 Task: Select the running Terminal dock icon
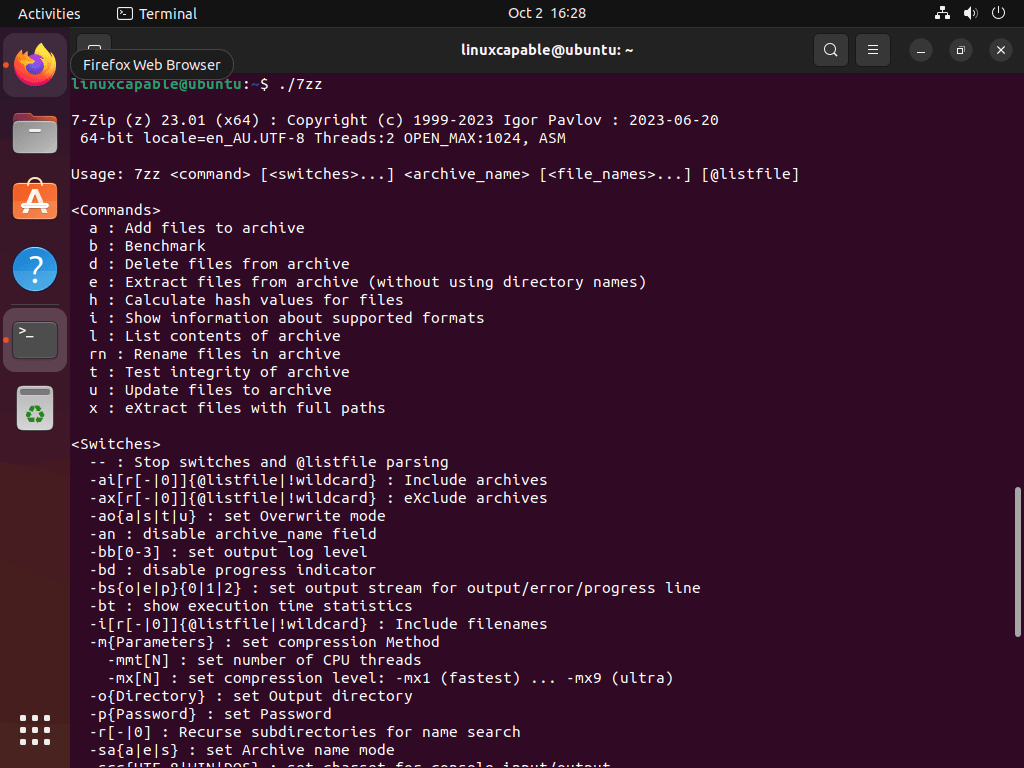point(35,339)
